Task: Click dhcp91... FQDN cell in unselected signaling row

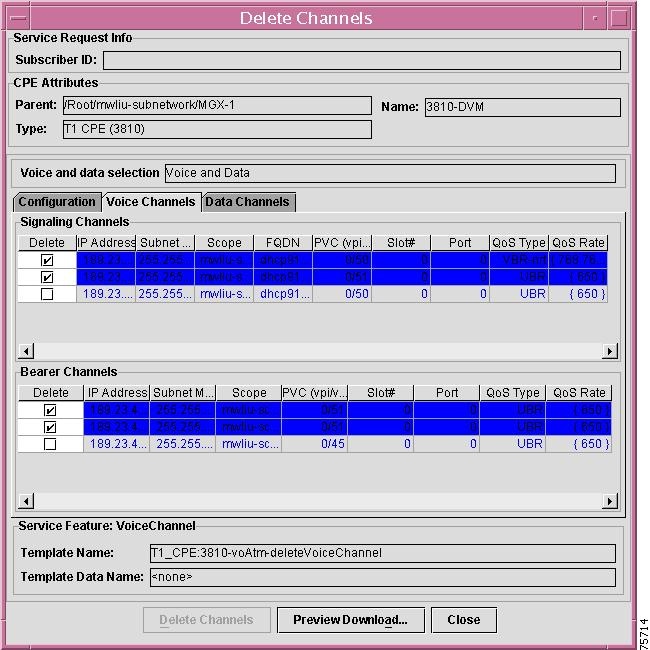Action: click(283, 294)
